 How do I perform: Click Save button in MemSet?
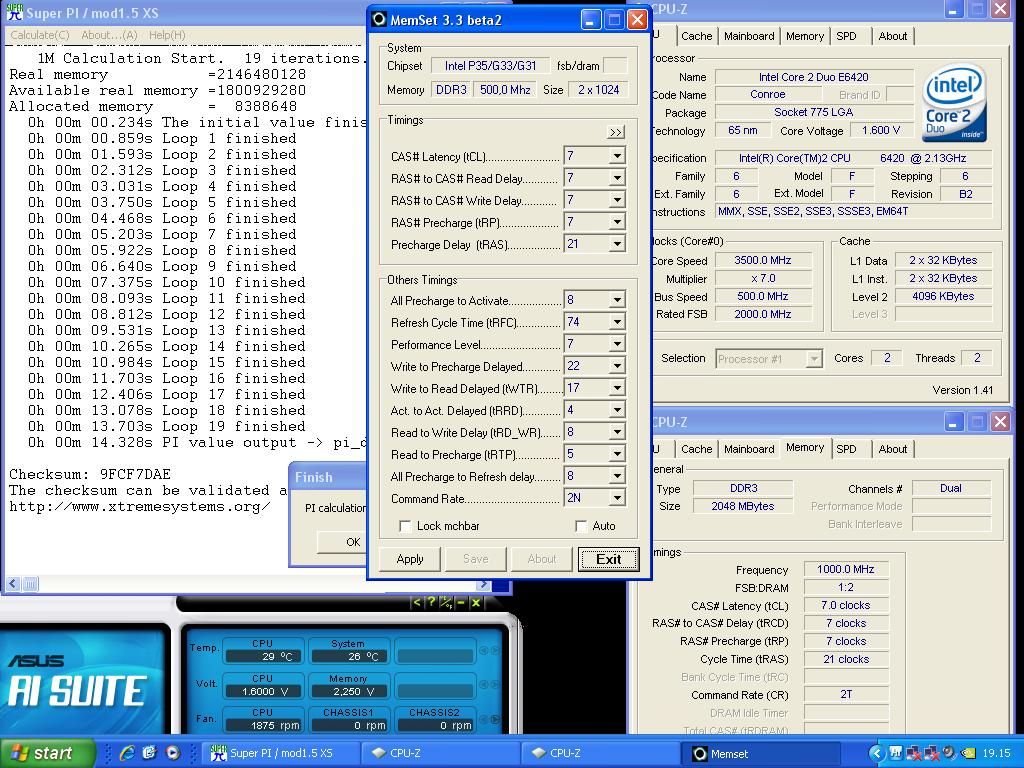(475, 559)
